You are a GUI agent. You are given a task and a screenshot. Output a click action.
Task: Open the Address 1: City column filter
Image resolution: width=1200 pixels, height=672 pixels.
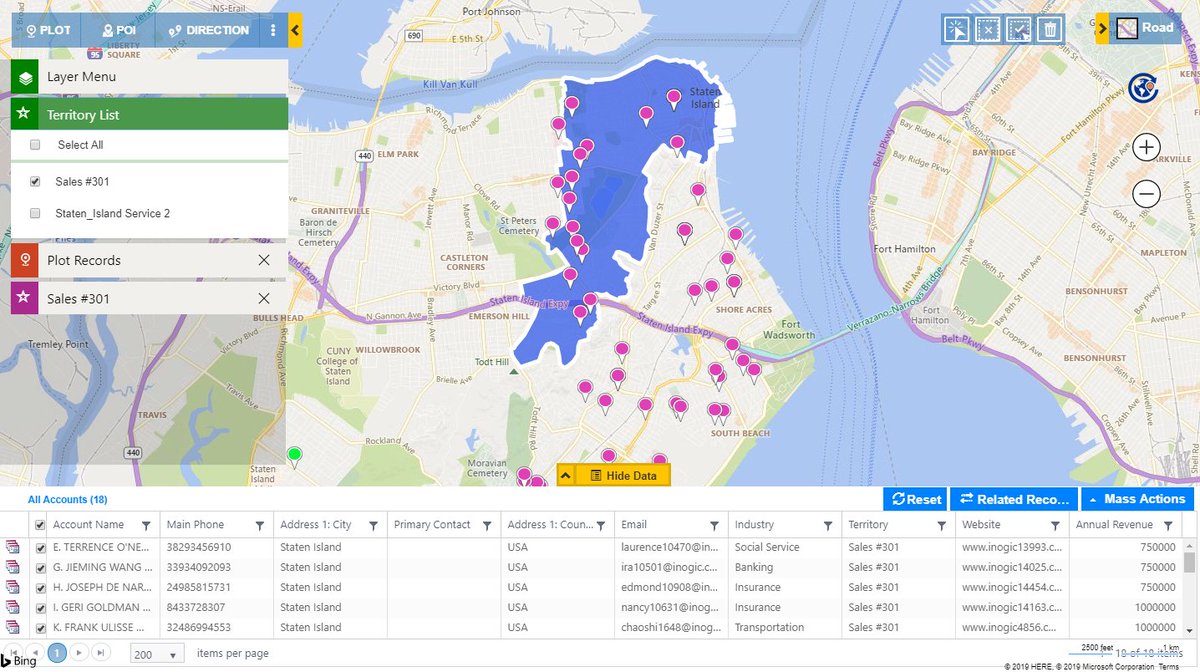coord(373,525)
